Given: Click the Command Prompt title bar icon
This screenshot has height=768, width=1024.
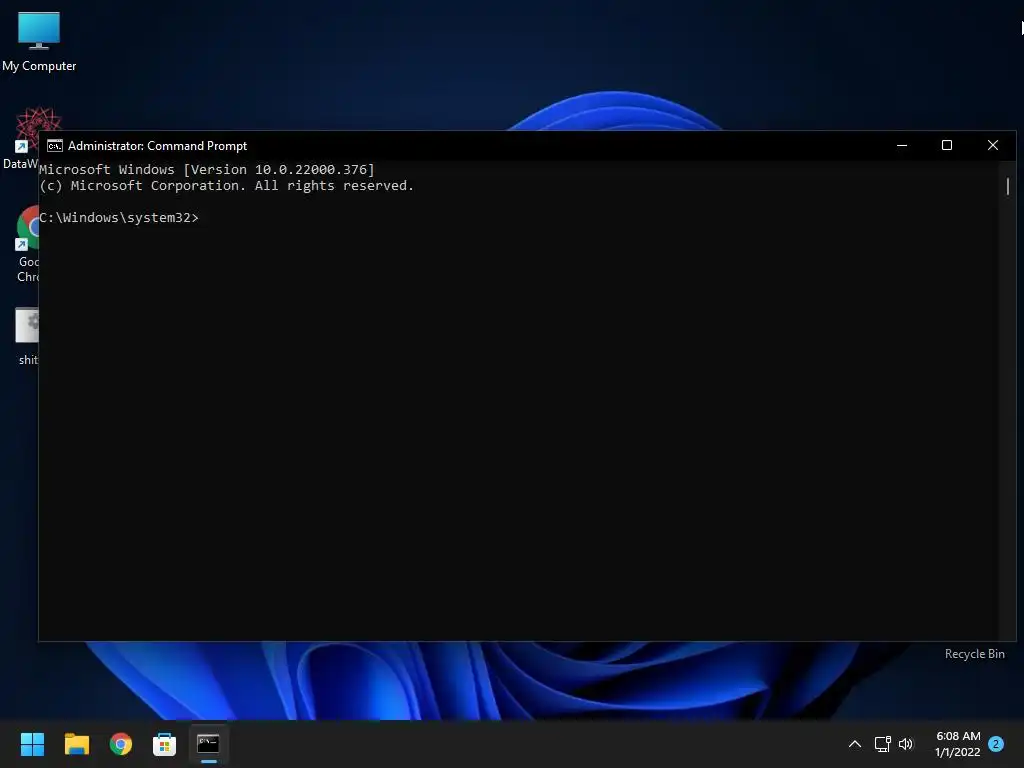Looking at the screenshot, I should pyautogui.click(x=55, y=146).
